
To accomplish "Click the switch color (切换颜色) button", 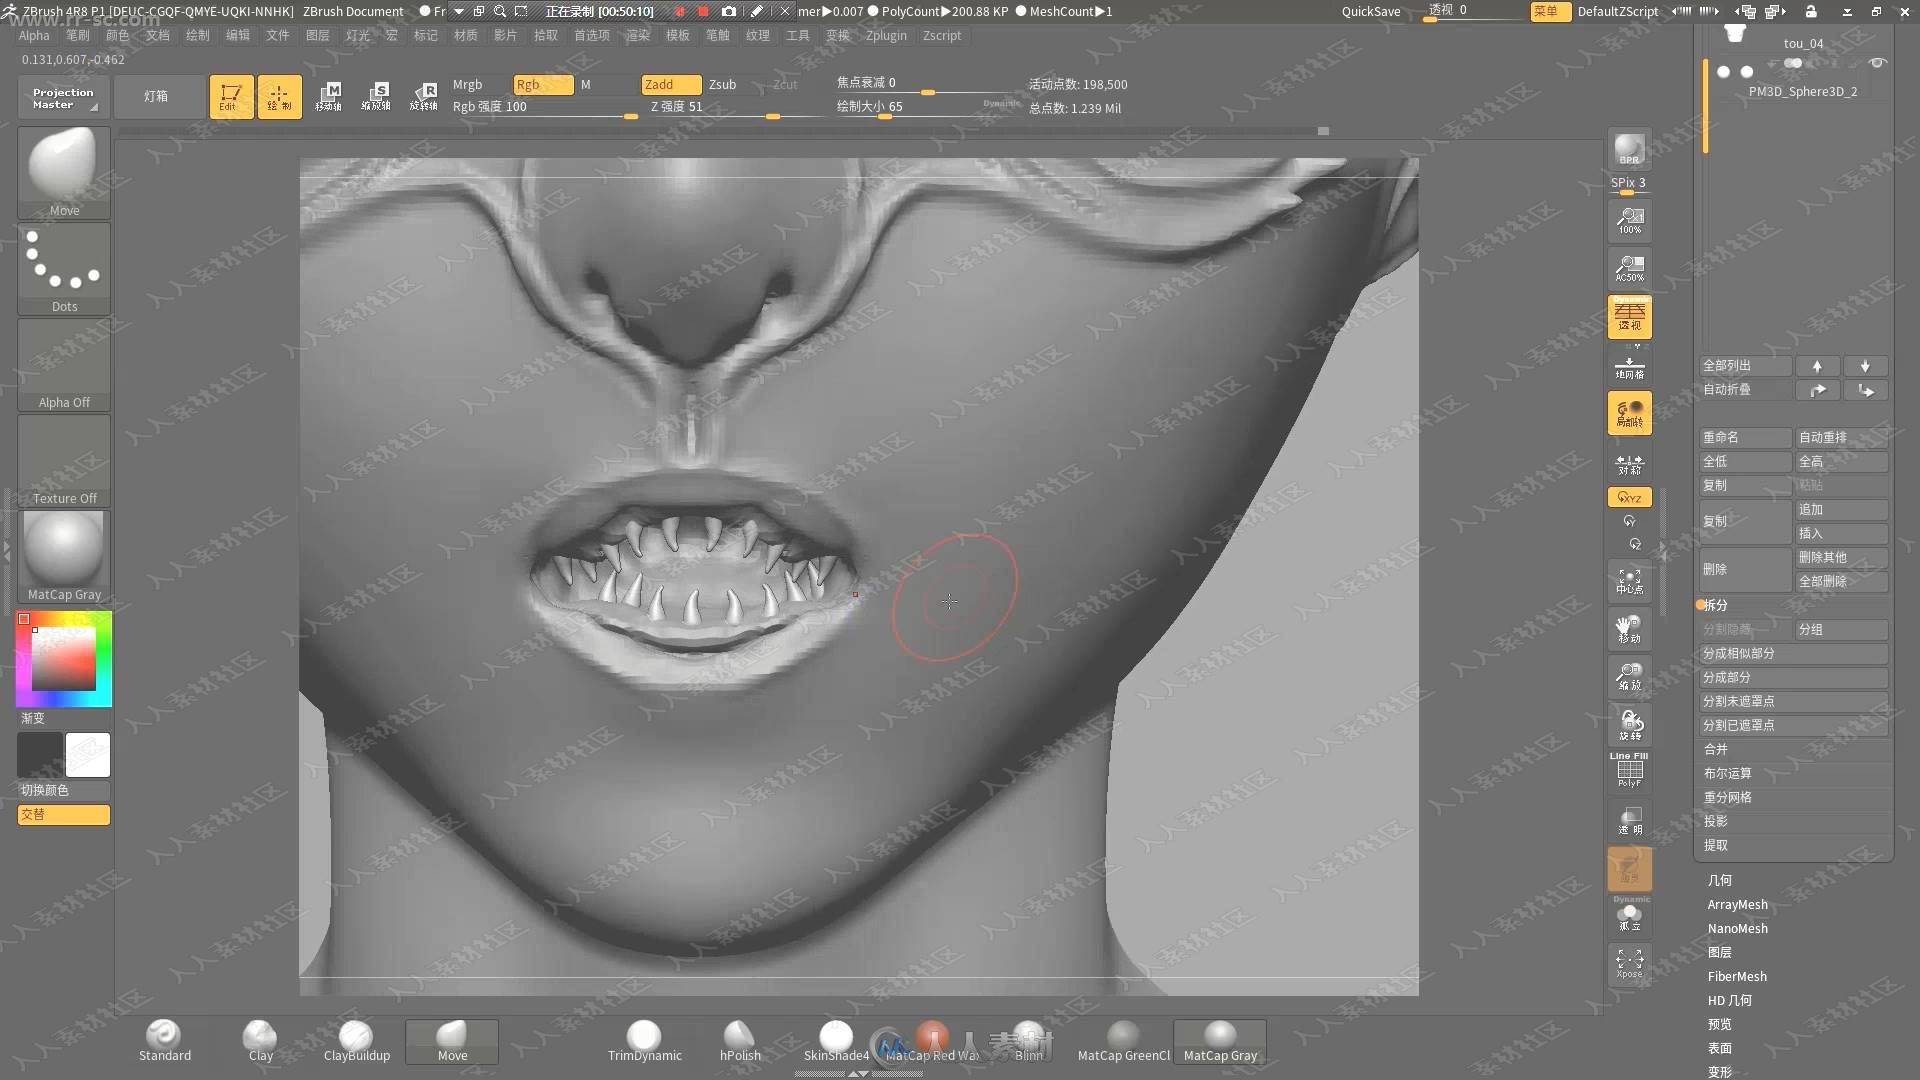I will [x=64, y=790].
